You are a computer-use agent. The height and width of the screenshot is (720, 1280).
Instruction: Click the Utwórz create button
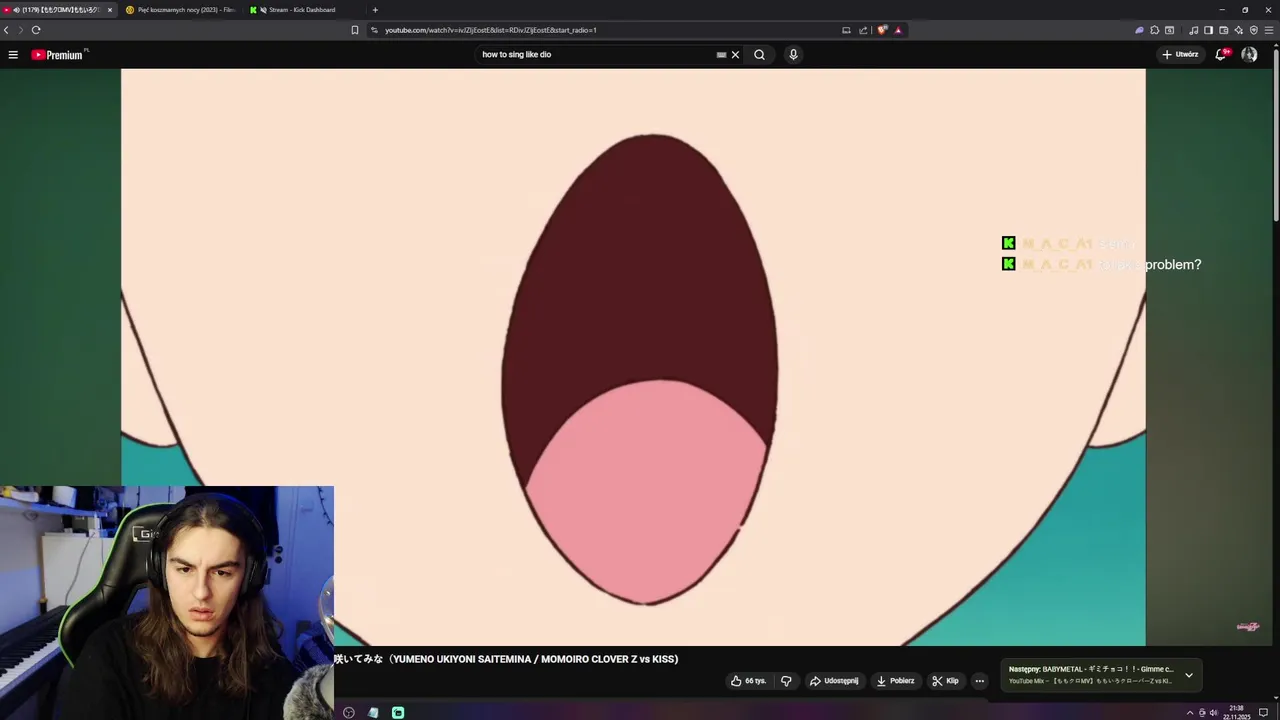coord(1180,55)
